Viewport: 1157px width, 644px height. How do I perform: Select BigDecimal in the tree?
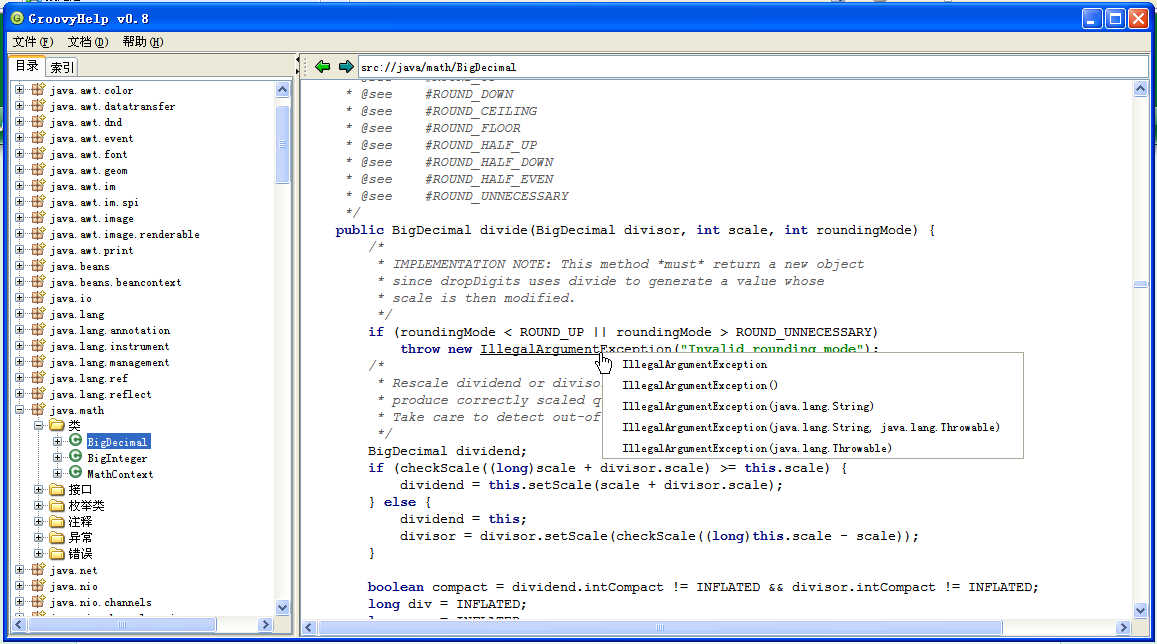pyautogui.click(x=118, y=441)
